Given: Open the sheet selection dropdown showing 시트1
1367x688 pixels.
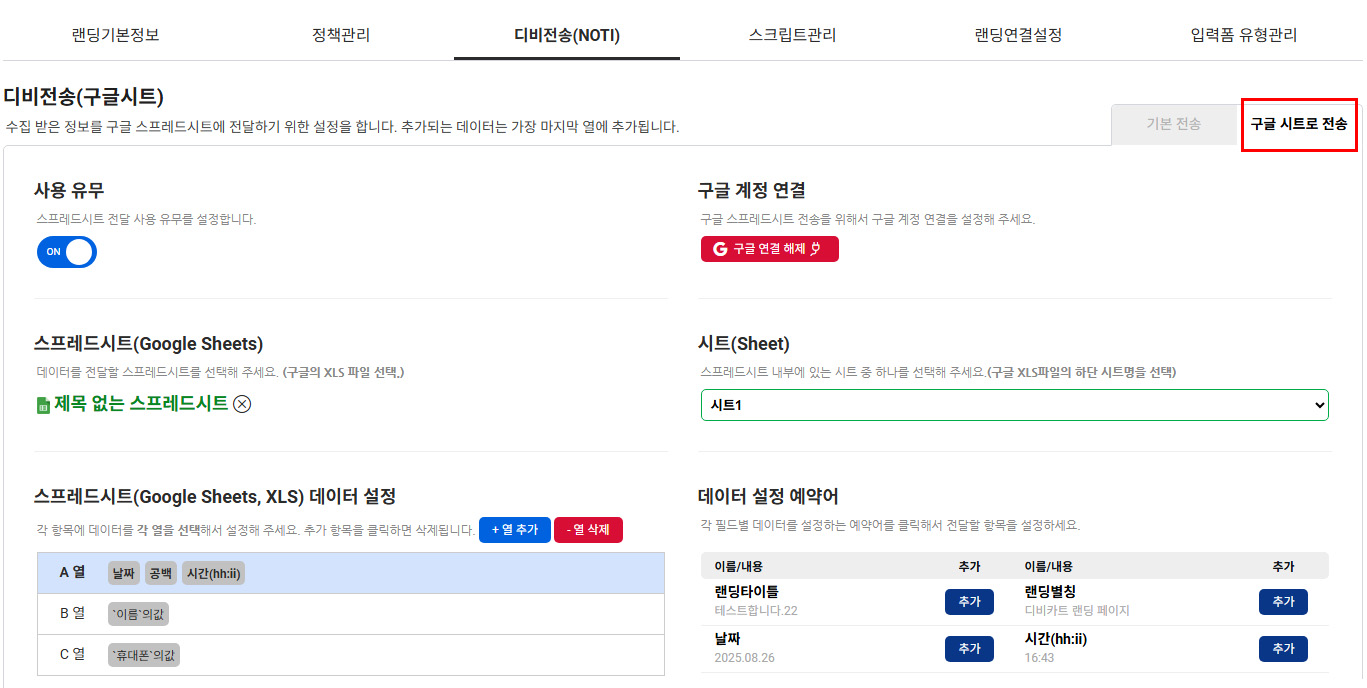Looking at the screenshot, I should [1014, 405].
